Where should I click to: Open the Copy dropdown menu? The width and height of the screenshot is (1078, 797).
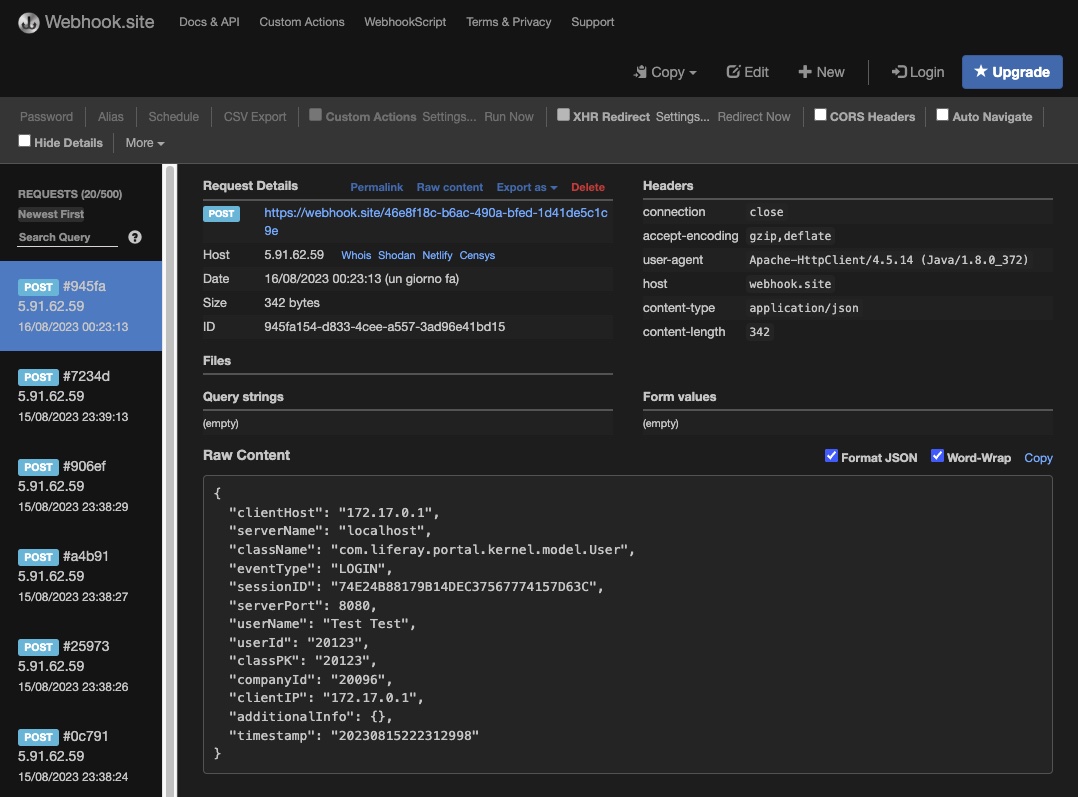(665, 72)
